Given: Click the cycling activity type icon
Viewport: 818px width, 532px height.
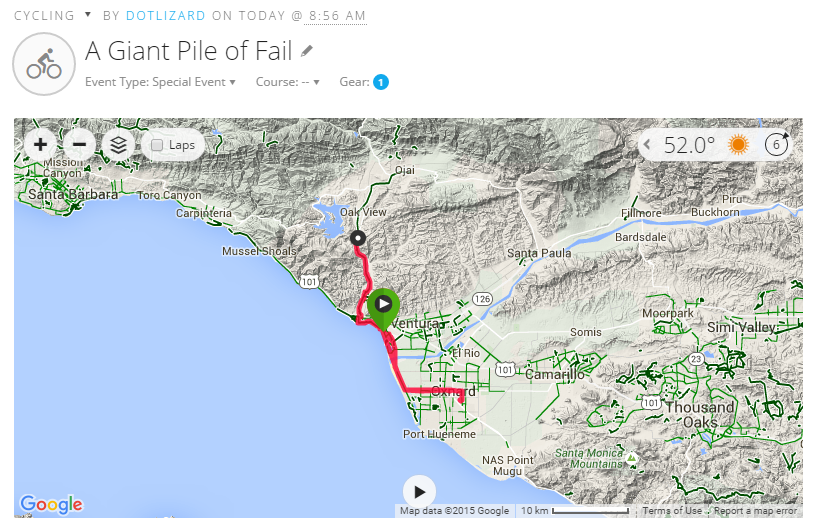Looking at the screenshot, I should click(x=44, y=65).
